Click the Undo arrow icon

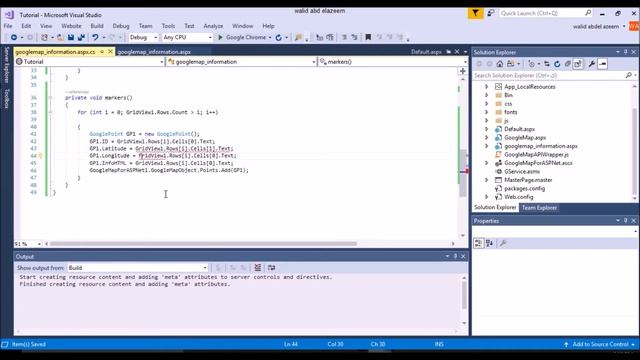tap(95, 38)
